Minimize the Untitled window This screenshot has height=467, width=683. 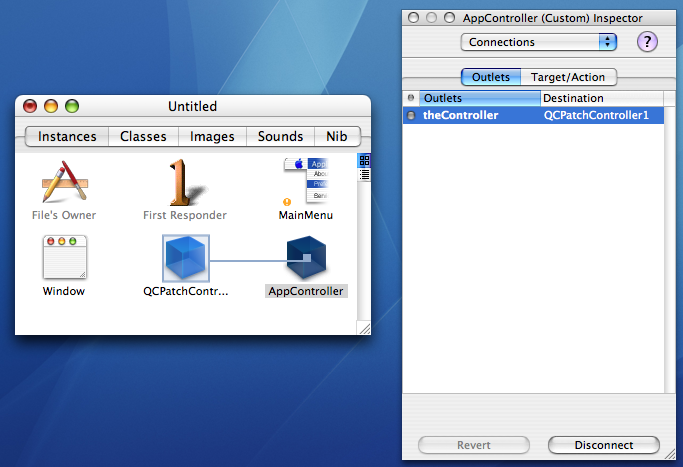(51, 106)
